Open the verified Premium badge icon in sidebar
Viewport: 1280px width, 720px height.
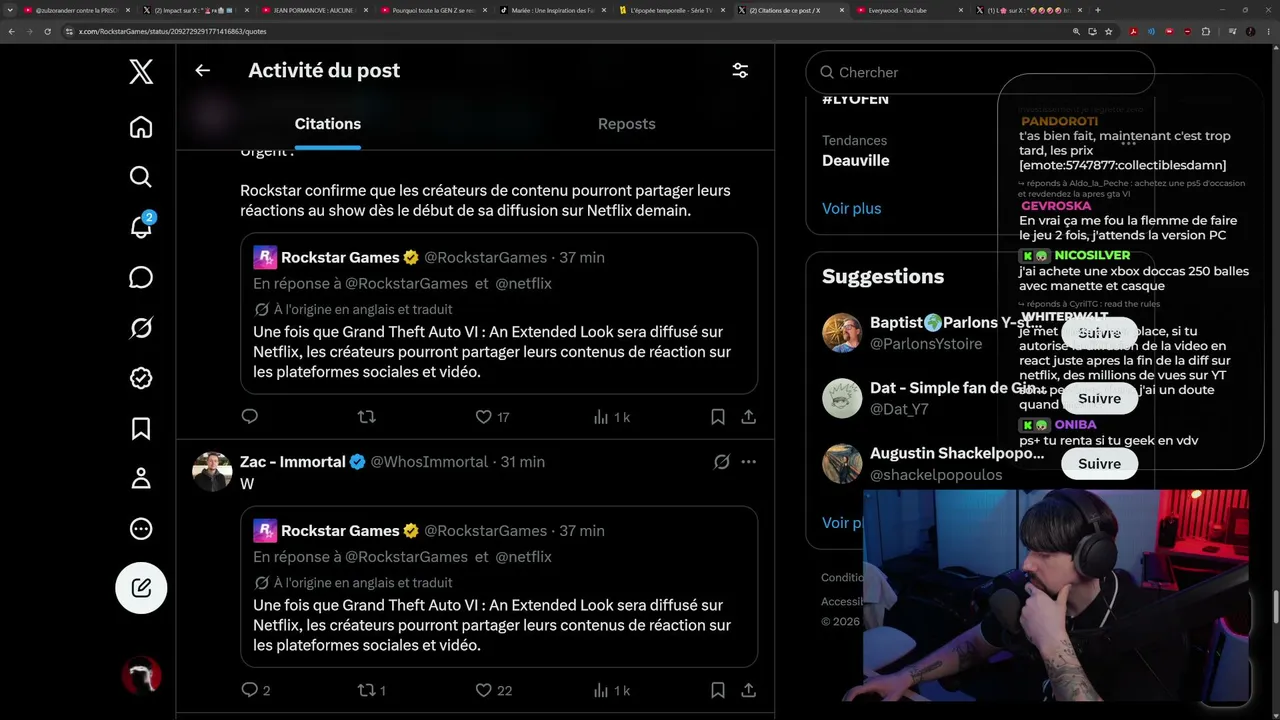click(x=141, y=377)
